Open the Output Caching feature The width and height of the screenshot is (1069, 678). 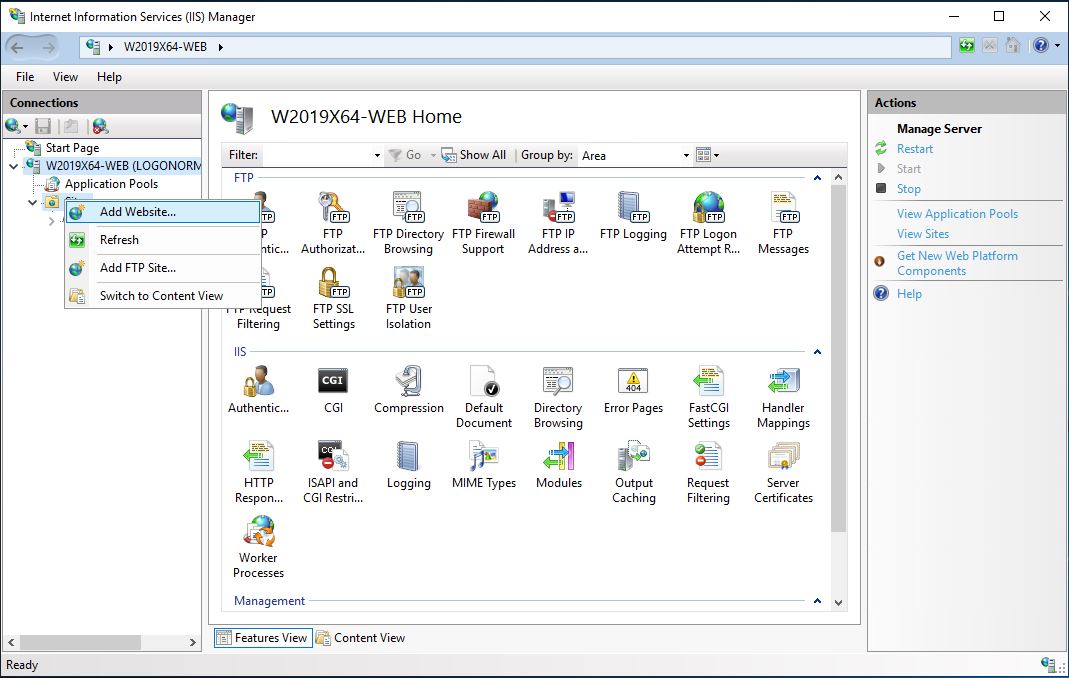click(x=633, y=472)
